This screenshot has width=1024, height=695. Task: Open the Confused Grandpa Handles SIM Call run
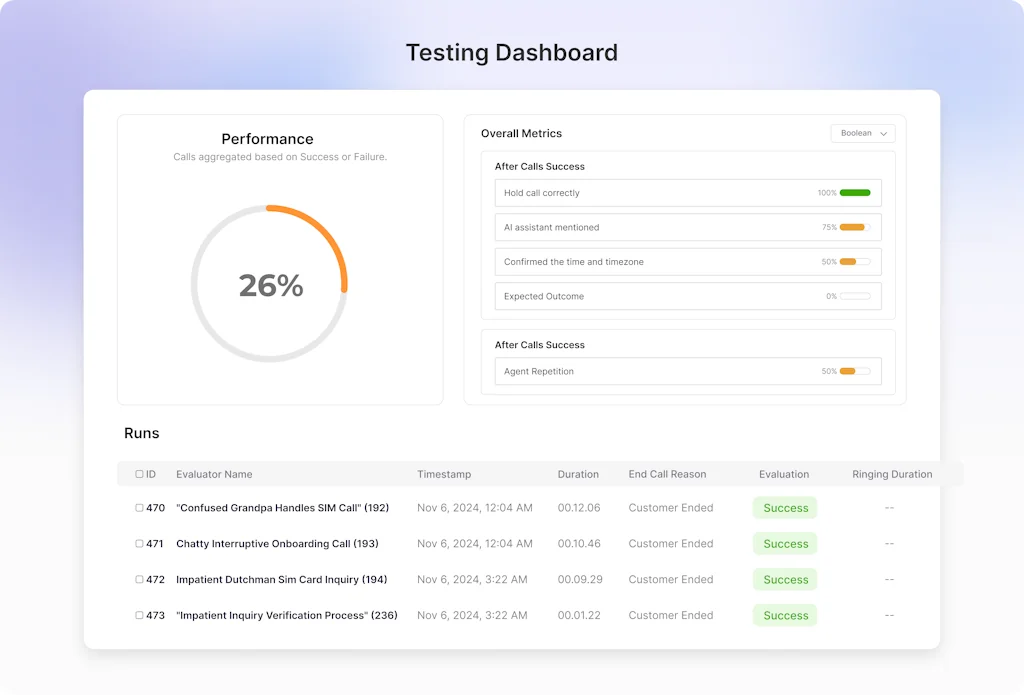click(x=282, y=508)
